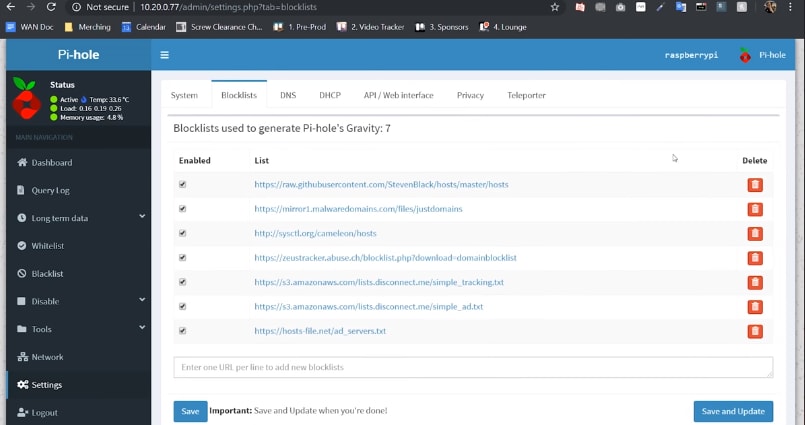Delete the StevenBlack hosts blocklist

coord(755,185)
